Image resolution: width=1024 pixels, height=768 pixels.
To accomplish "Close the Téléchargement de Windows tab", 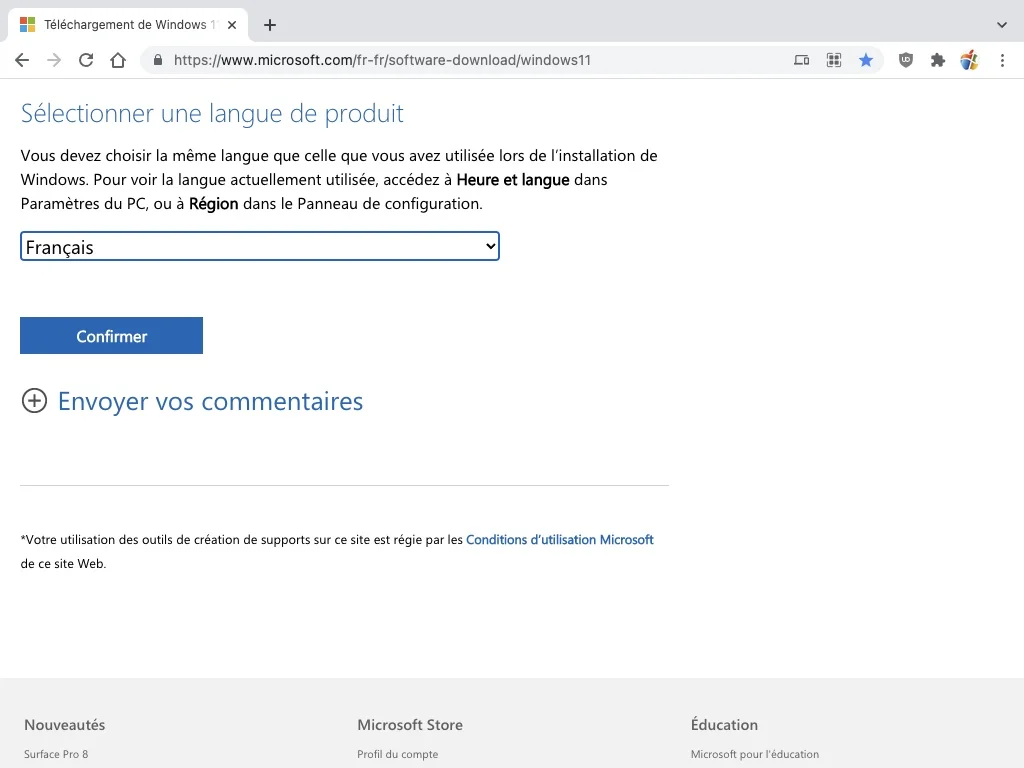I will click(232, 25).
